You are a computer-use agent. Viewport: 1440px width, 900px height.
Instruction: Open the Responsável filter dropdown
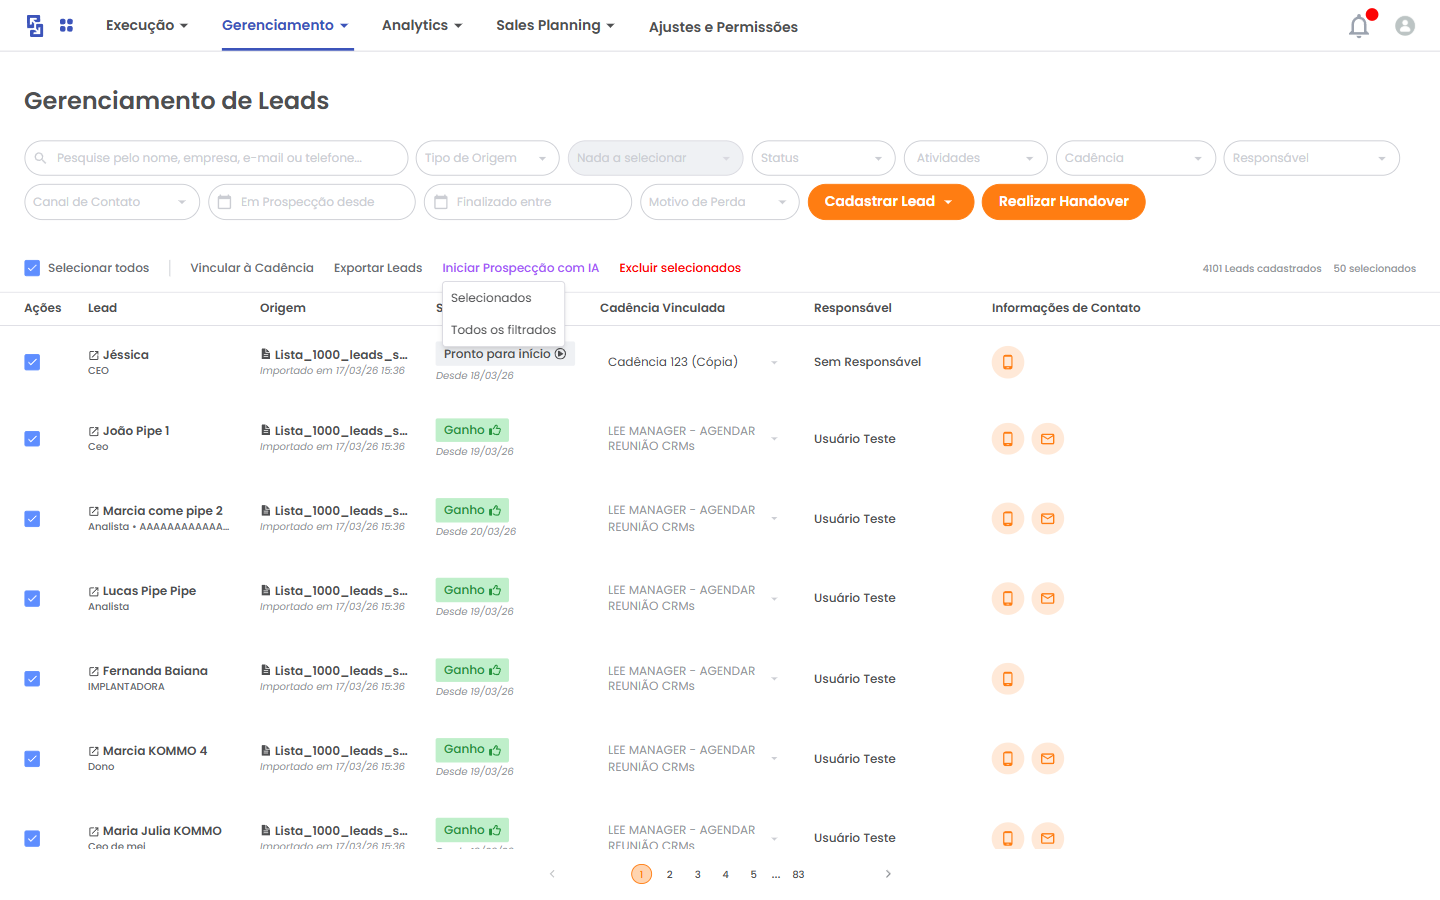click(1312, 158)
